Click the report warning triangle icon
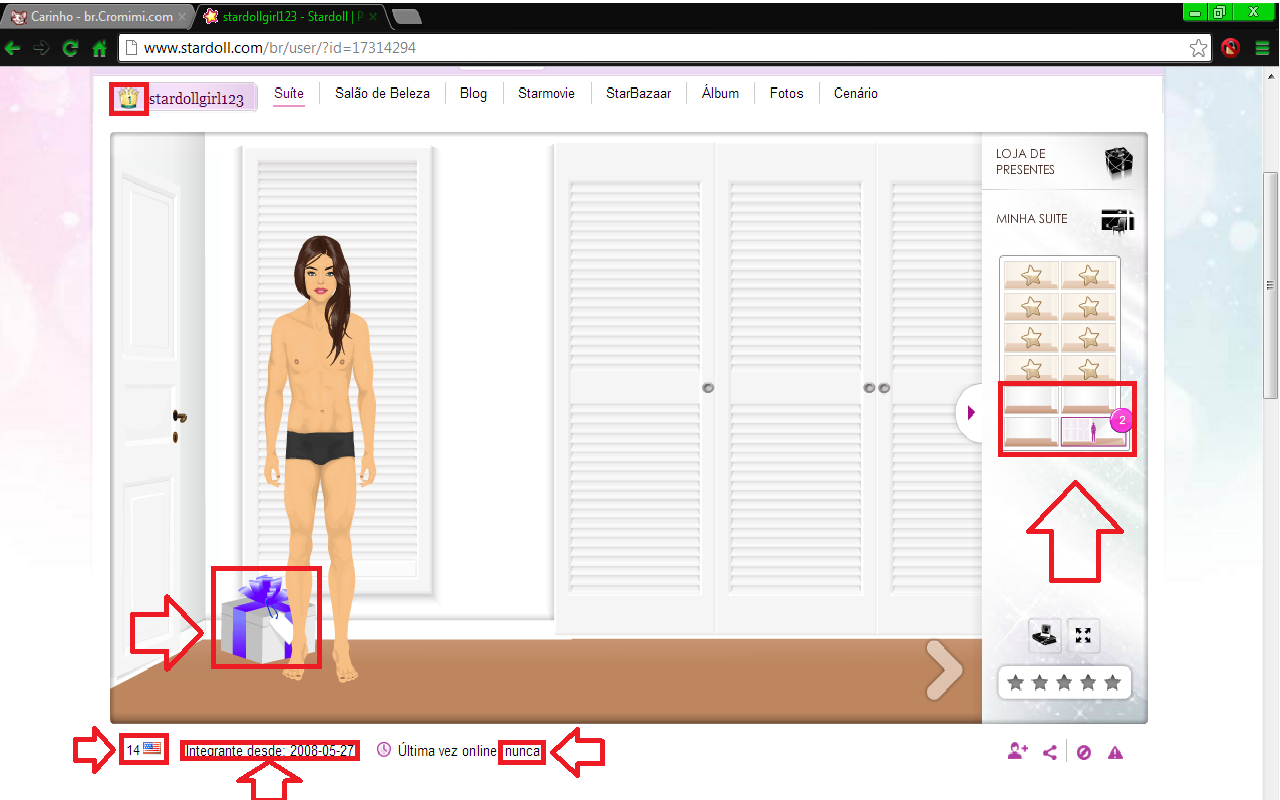 click(x=1115, y=752)
